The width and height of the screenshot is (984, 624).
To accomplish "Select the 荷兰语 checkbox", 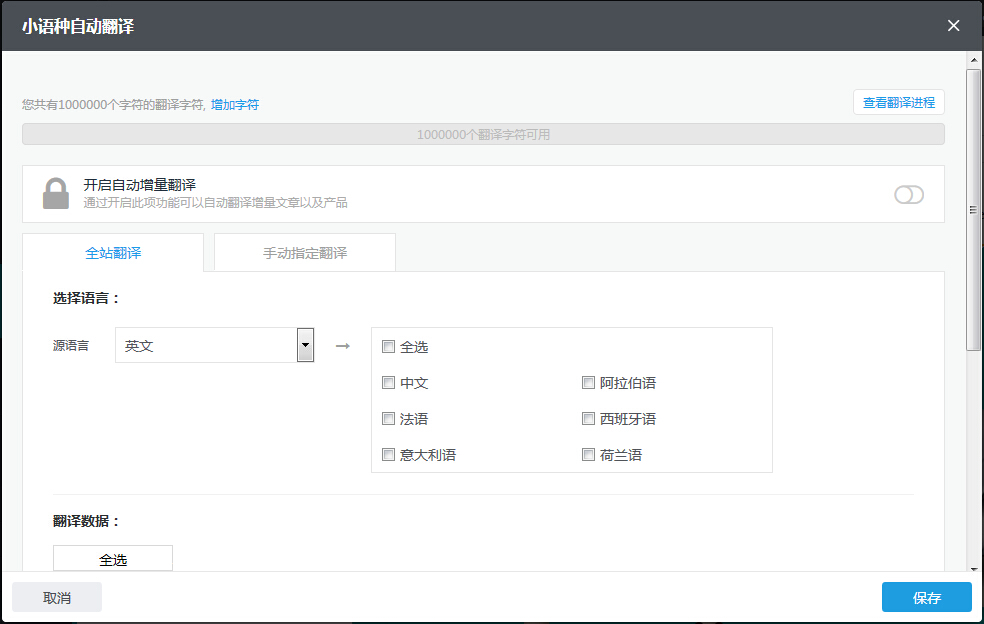I will point(589,455).
